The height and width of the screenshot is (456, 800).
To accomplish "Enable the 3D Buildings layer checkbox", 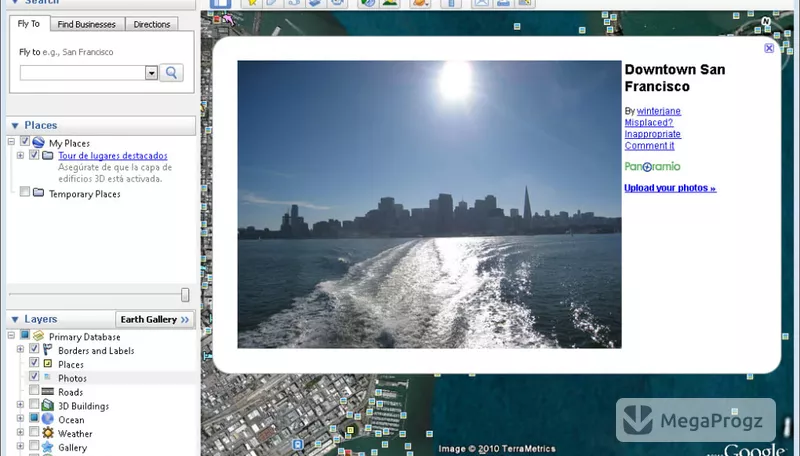I will coord(34,403).
